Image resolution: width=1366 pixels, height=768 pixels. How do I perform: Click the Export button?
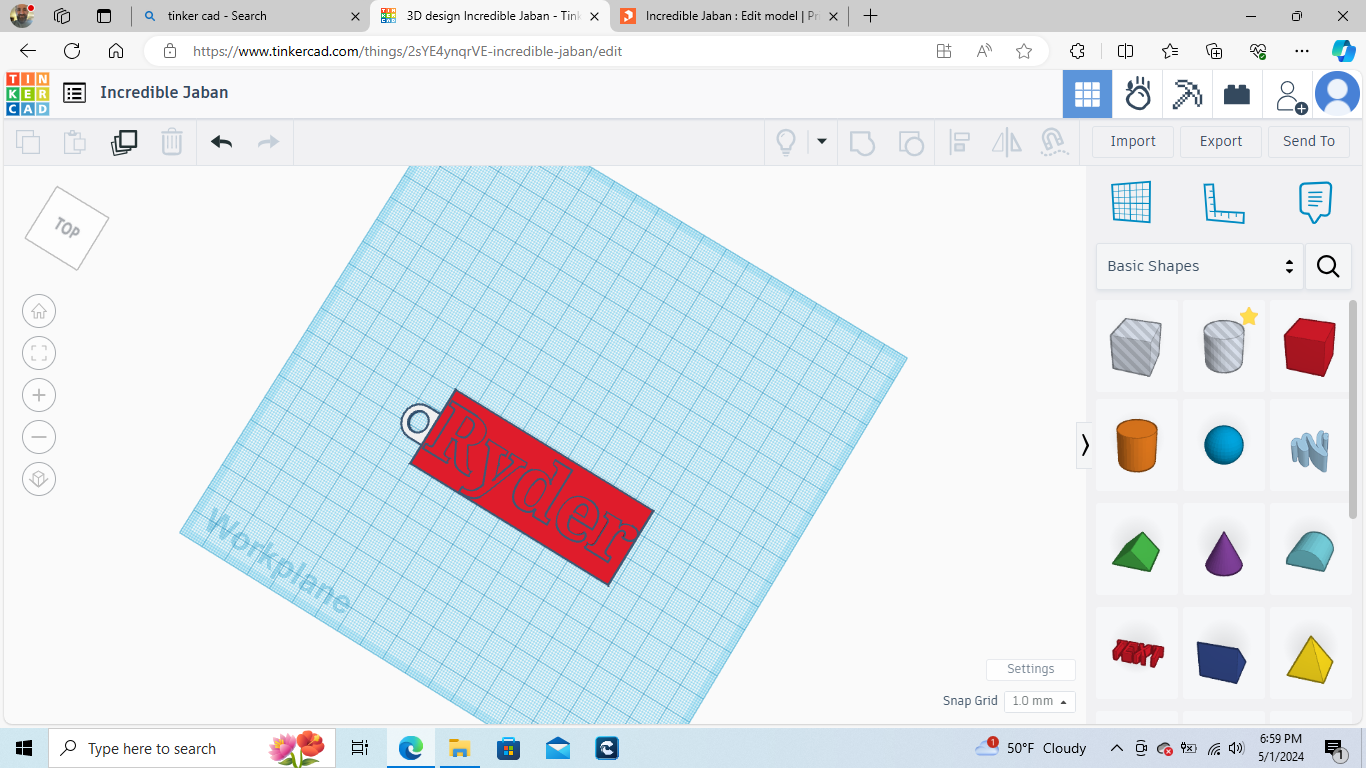[x=1221, y=142]
